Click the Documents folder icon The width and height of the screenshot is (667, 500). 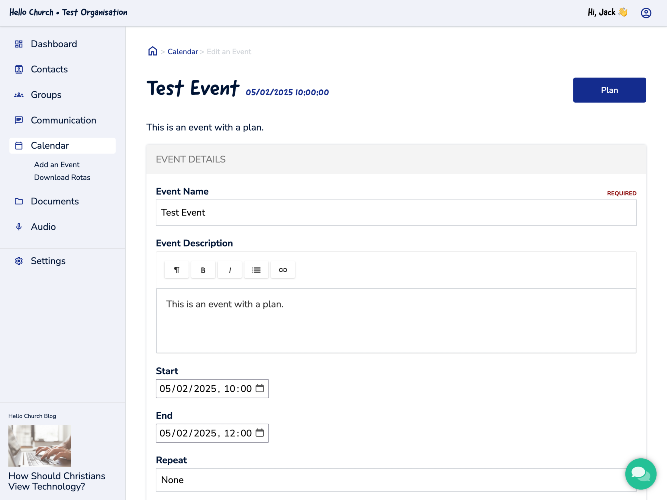[x=19, y=201]
